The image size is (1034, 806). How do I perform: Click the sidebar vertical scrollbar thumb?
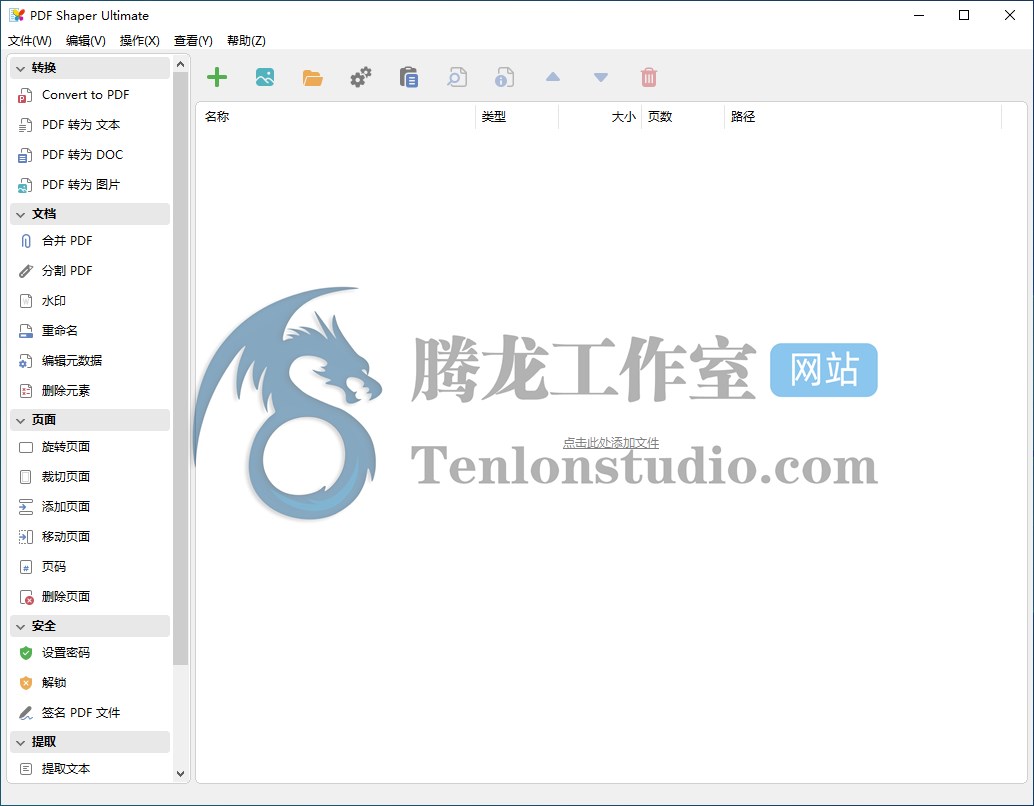(x=181, y=369)
